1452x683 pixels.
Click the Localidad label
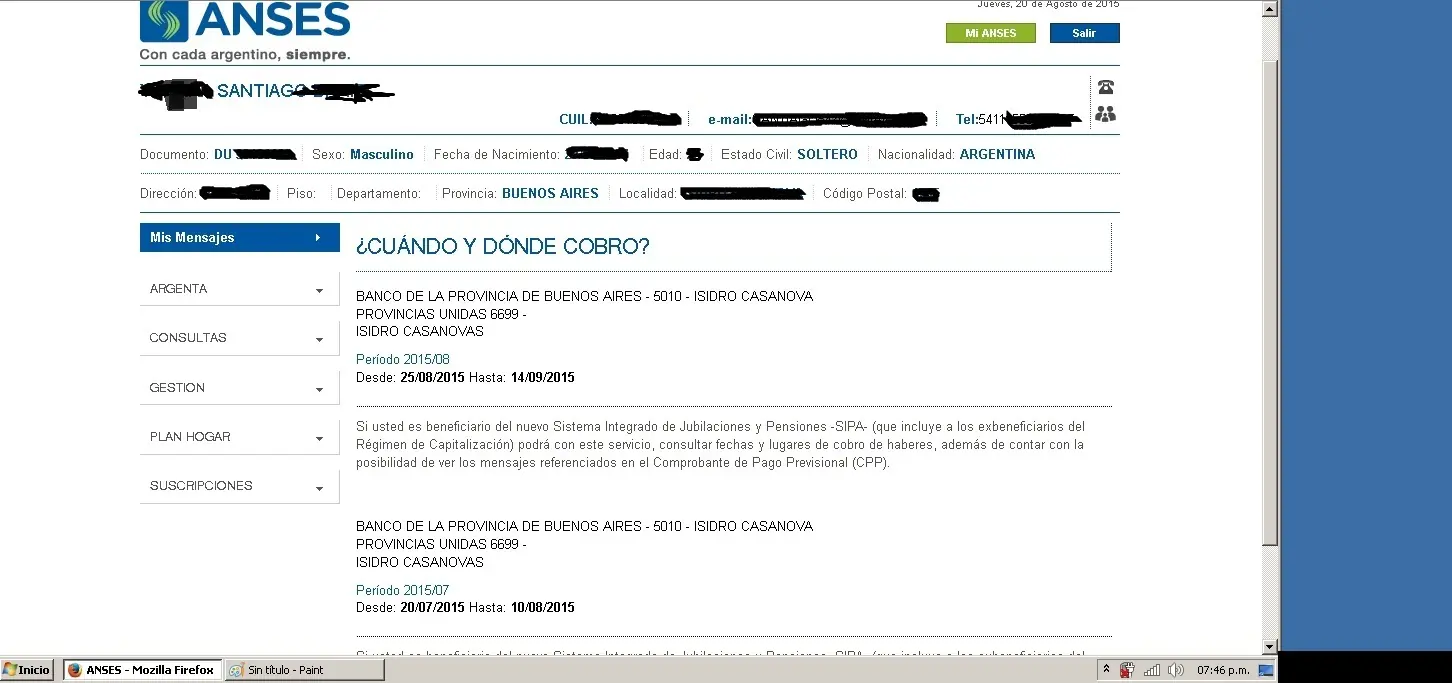coord(648,194)
